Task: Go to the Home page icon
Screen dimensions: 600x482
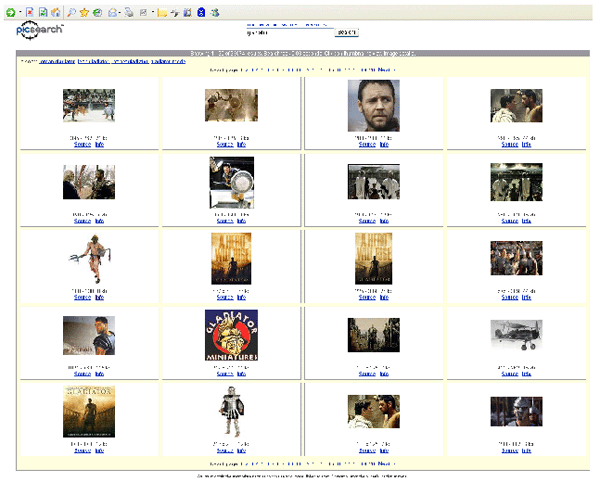Action: (55, 13)
